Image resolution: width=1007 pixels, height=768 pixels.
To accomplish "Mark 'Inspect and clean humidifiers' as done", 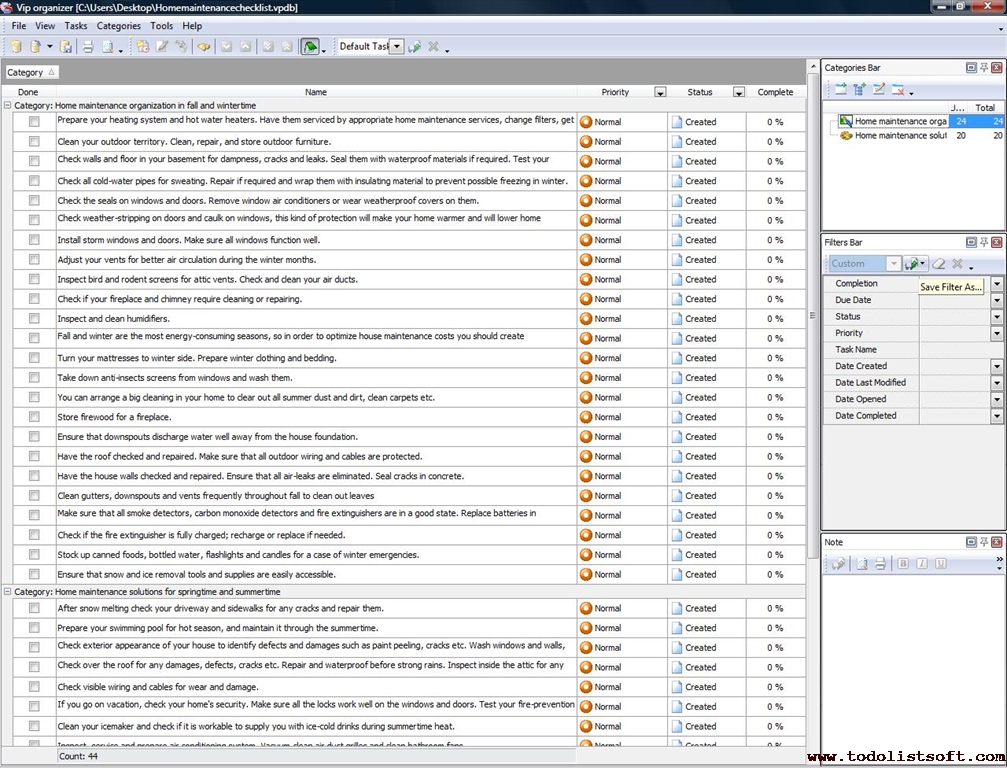I will 34,319.
